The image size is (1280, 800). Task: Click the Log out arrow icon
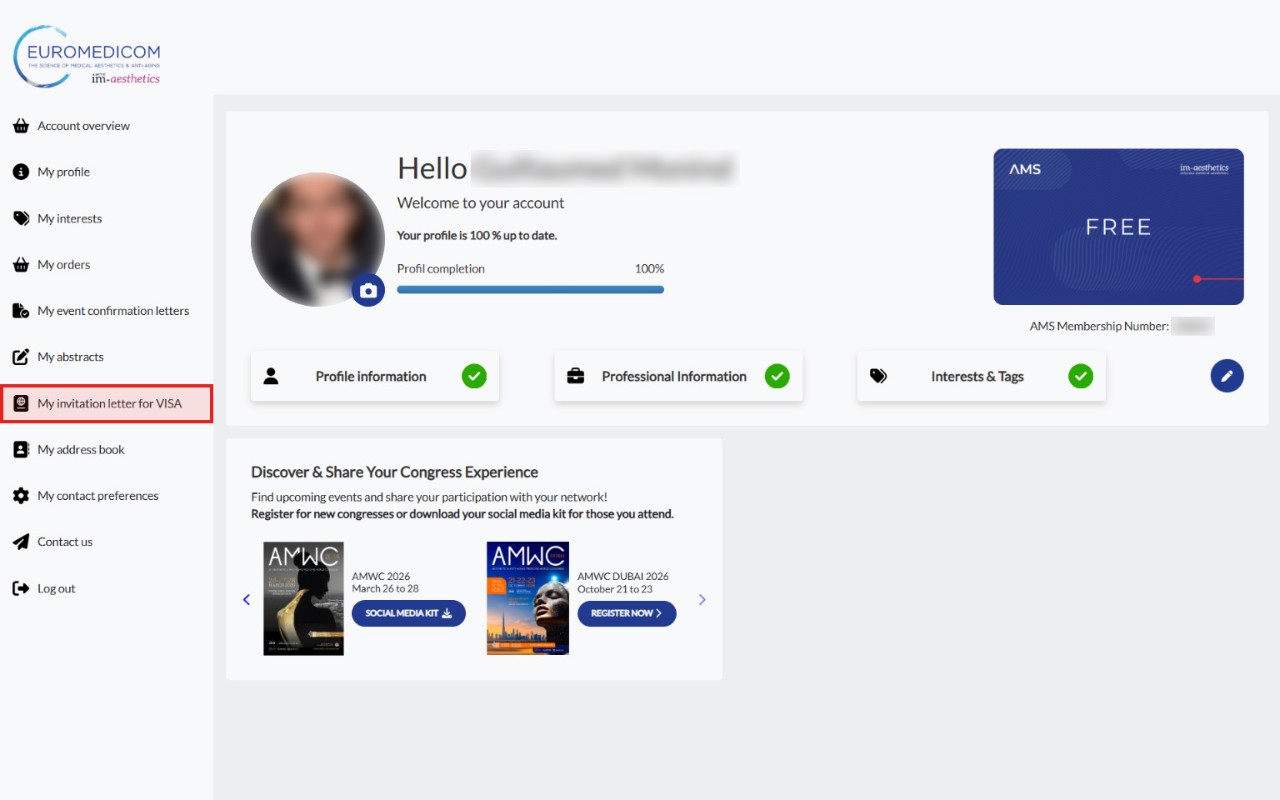pyautogui.click(x=21, y=589)
